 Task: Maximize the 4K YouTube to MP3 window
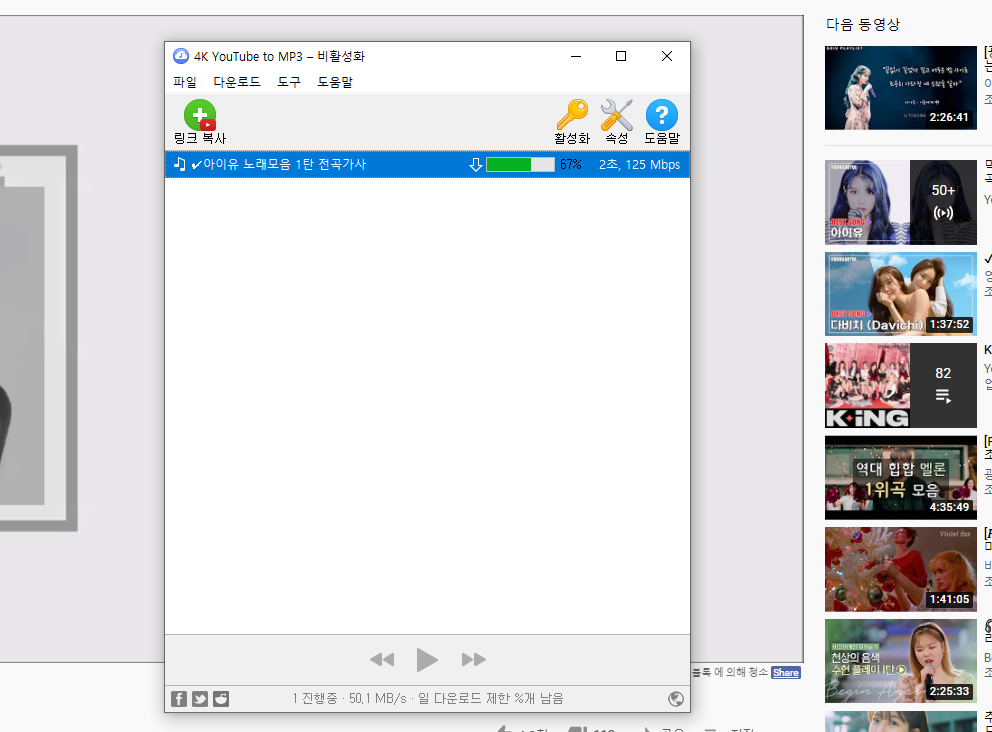click(x=621, y=56)
